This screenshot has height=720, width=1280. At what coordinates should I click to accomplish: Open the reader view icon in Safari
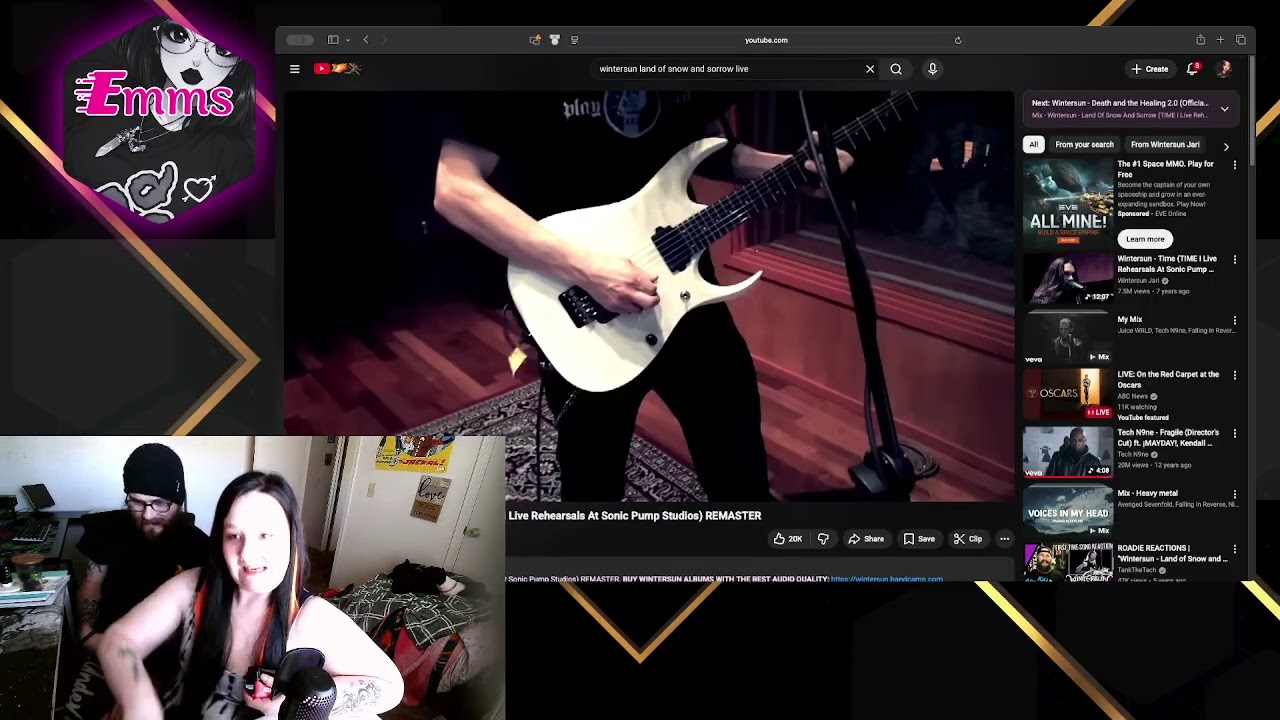[x=574, y=40]
